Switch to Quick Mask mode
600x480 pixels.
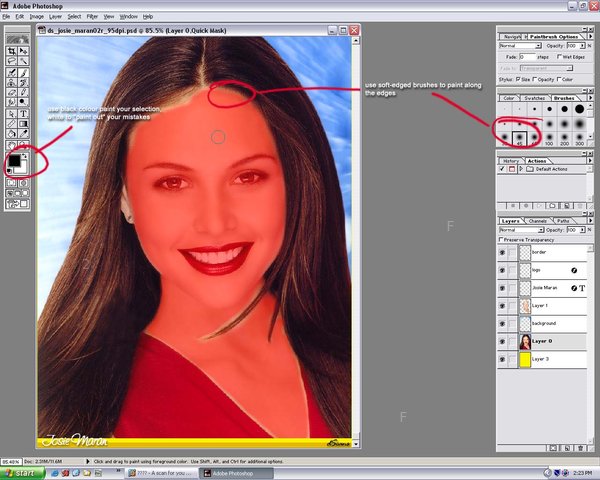[23, 183]
